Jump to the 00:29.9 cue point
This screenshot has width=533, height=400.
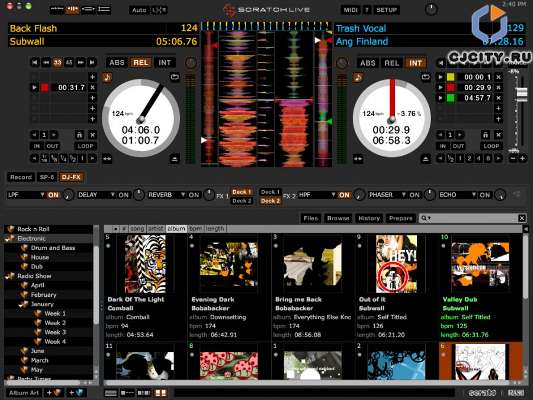pos(441,88)
